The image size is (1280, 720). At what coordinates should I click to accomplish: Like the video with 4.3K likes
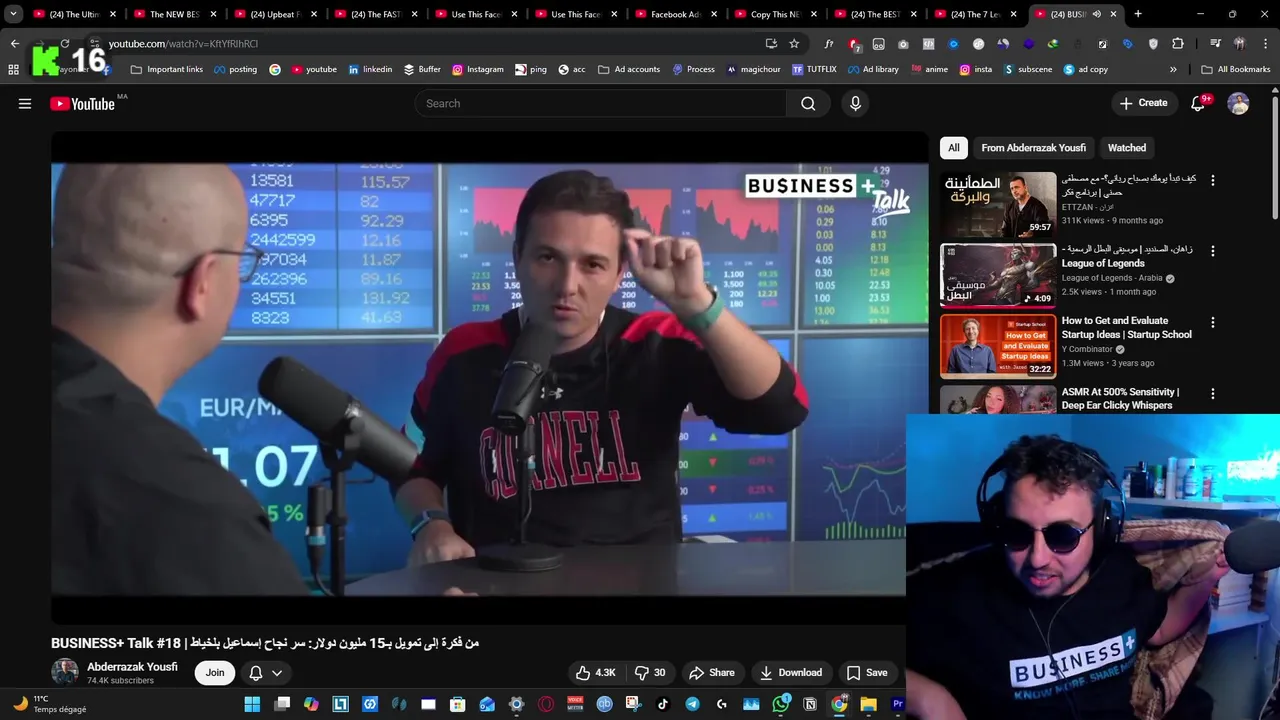[x=596, y=673]
